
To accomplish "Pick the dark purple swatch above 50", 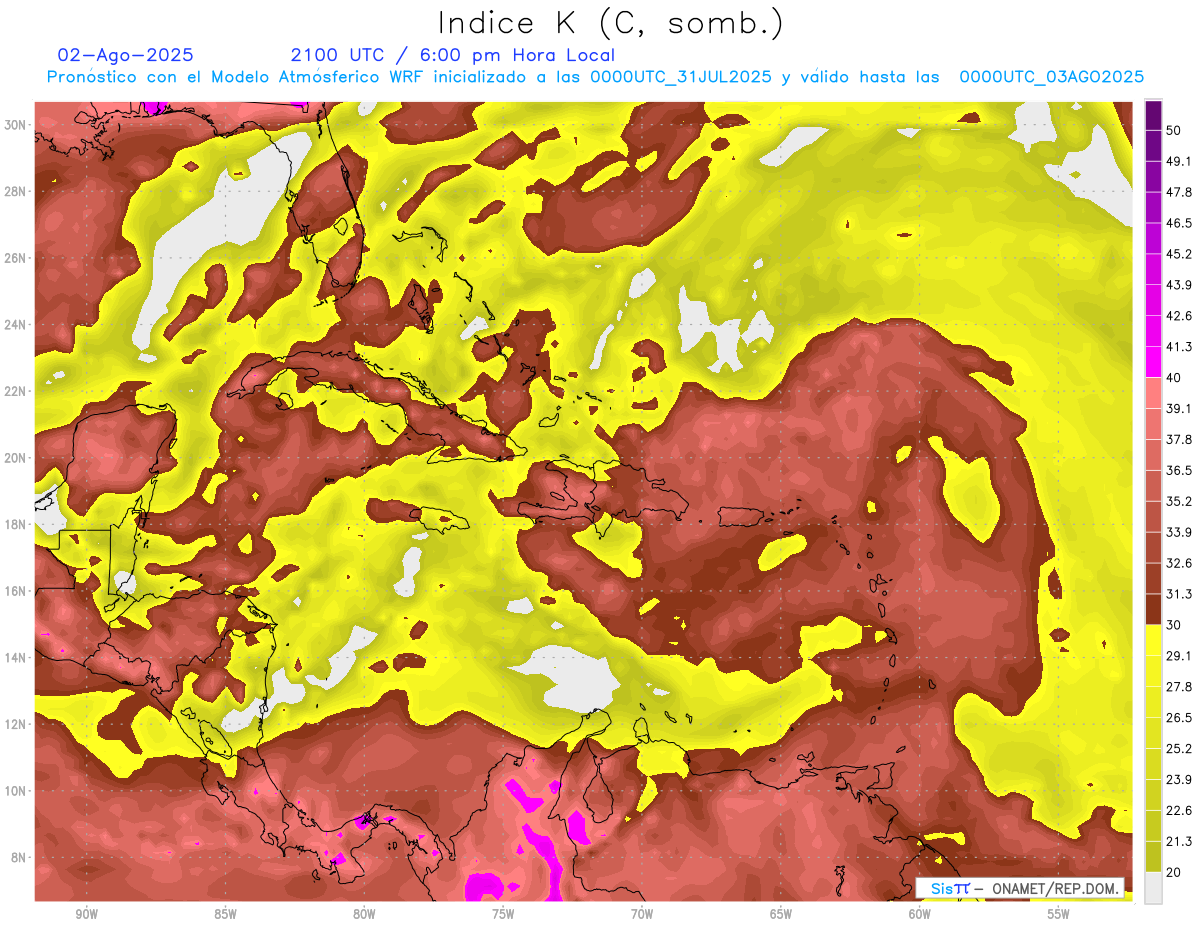I will (1154, 115).
